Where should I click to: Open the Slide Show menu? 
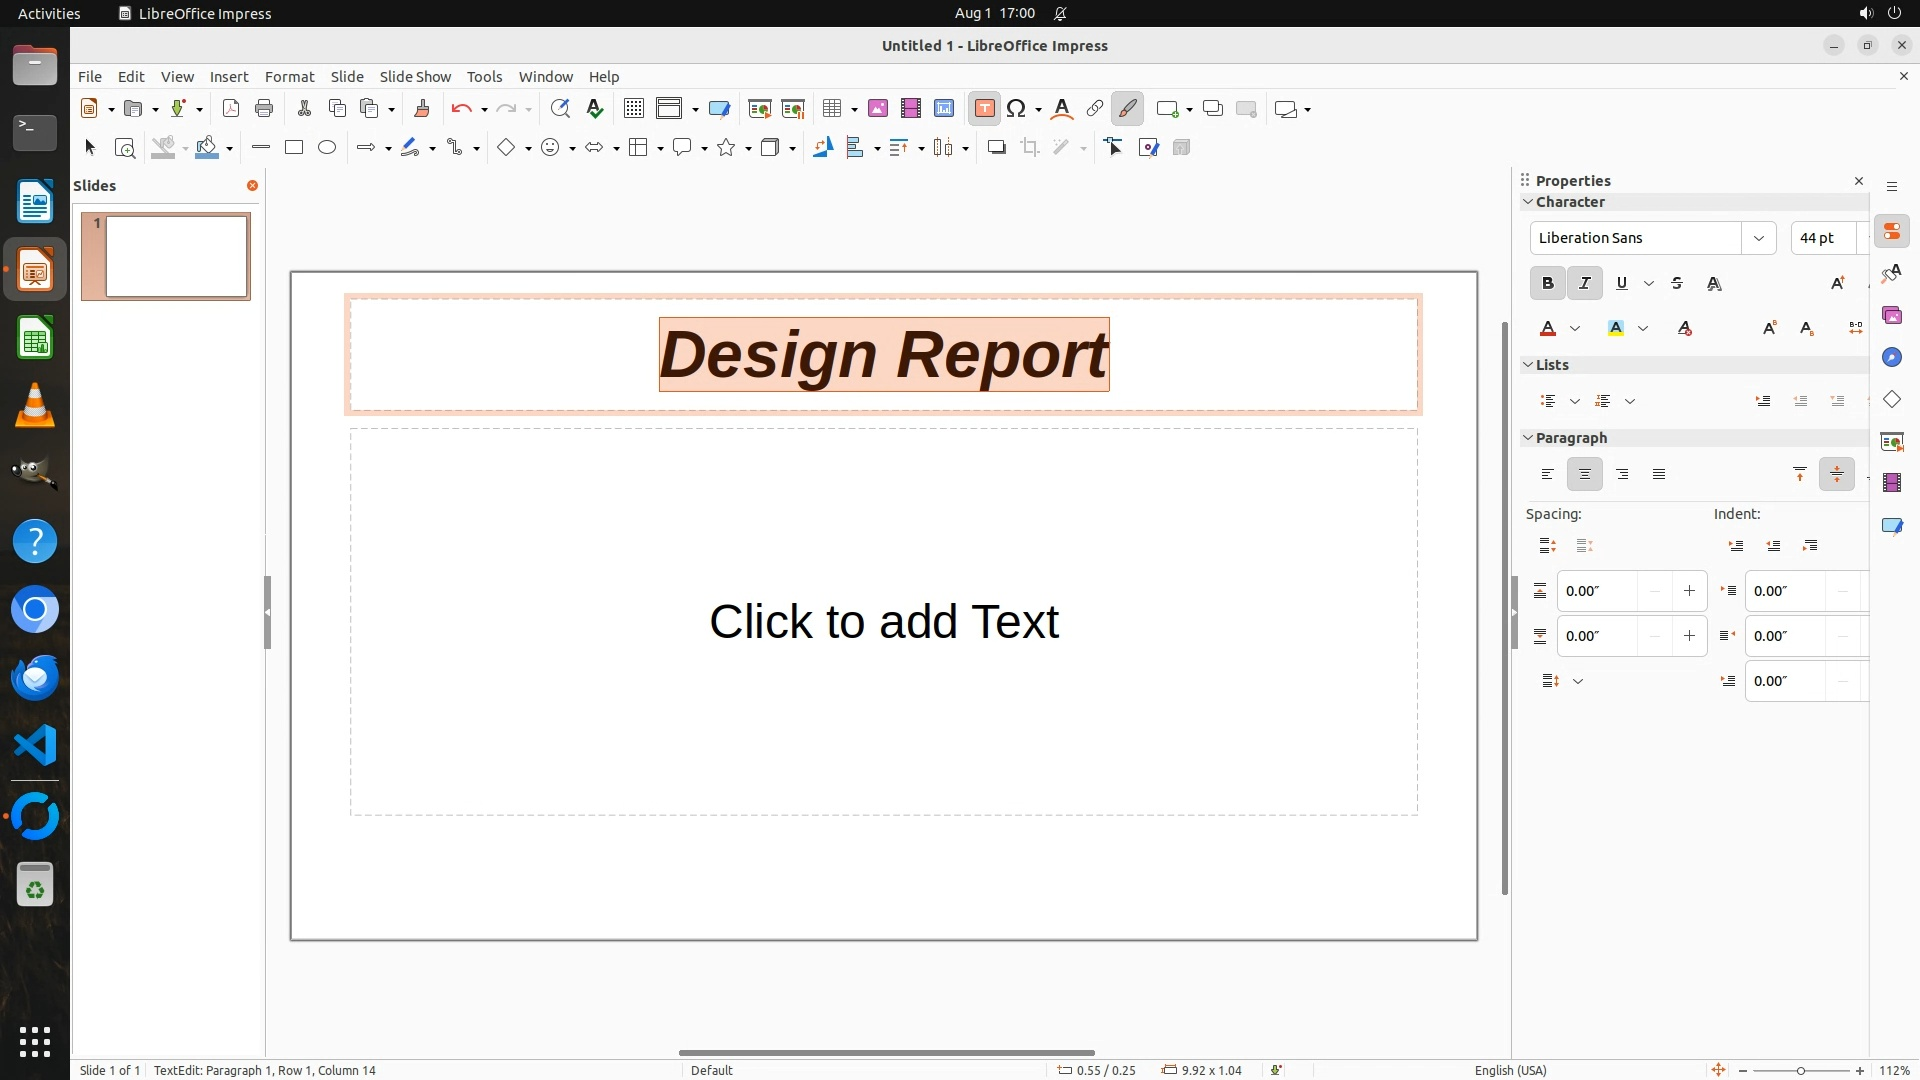click(415, 77)
